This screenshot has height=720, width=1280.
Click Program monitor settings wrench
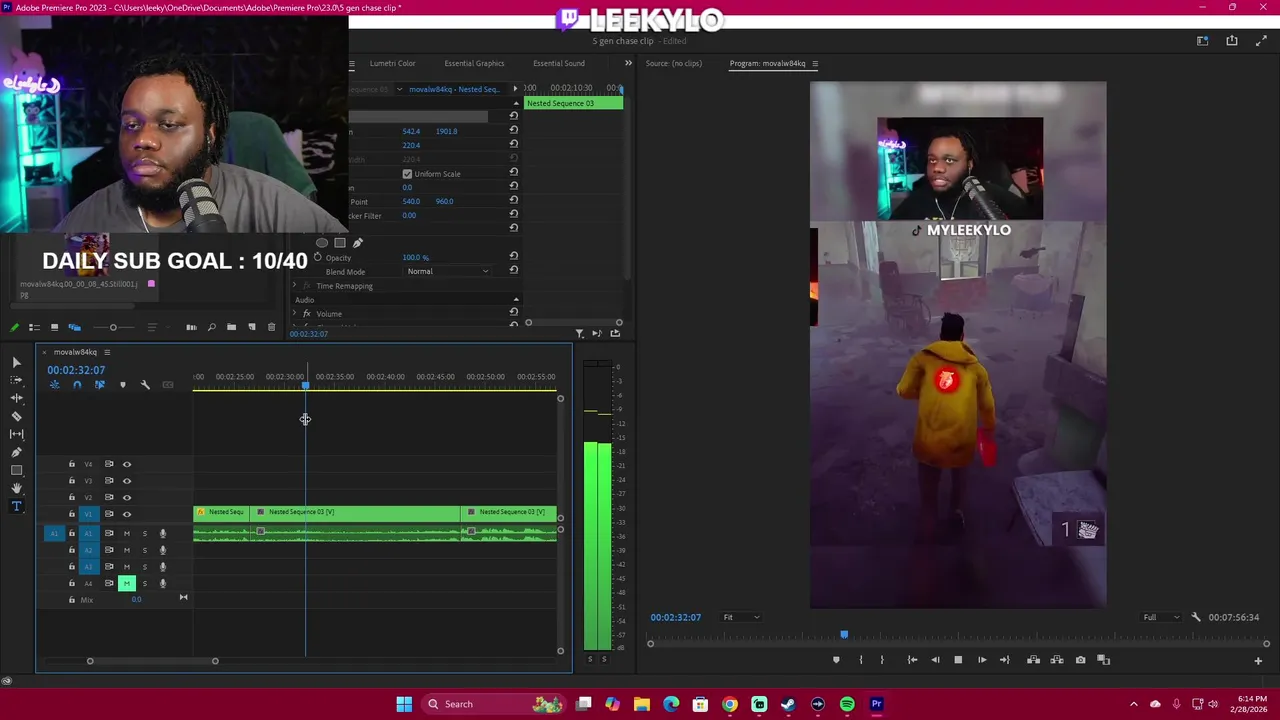pos(1196,617)
